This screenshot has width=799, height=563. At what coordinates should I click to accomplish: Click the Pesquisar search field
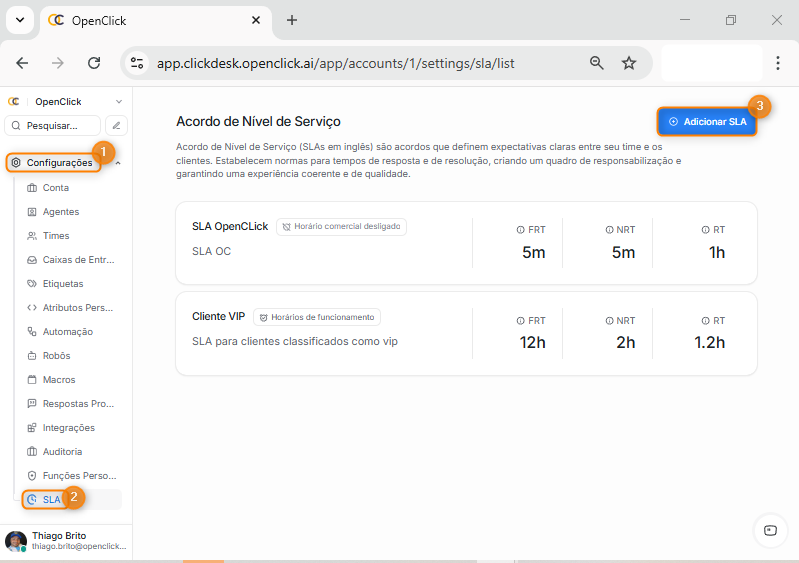point(54,126)
